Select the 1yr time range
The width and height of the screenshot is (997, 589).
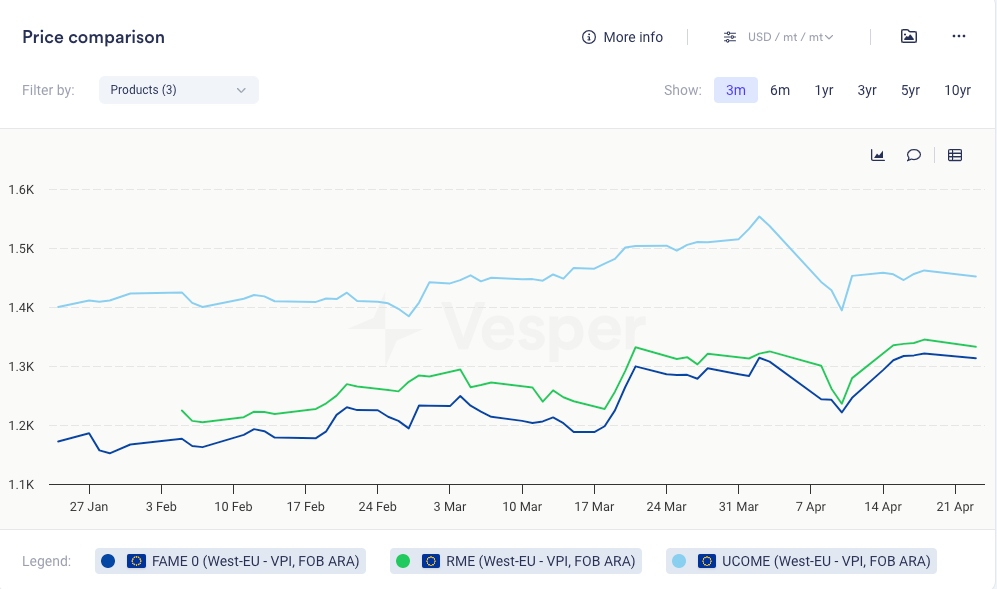[824, 90]
